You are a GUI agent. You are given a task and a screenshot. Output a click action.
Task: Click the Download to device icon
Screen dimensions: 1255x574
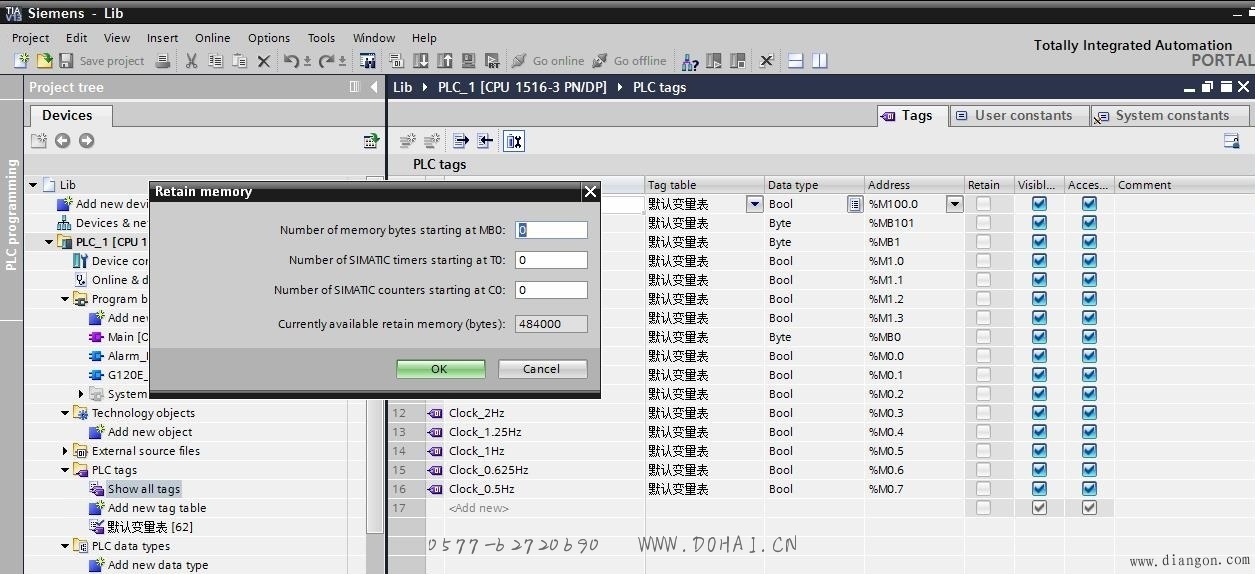pyautogui.click(x=420, y=61)
